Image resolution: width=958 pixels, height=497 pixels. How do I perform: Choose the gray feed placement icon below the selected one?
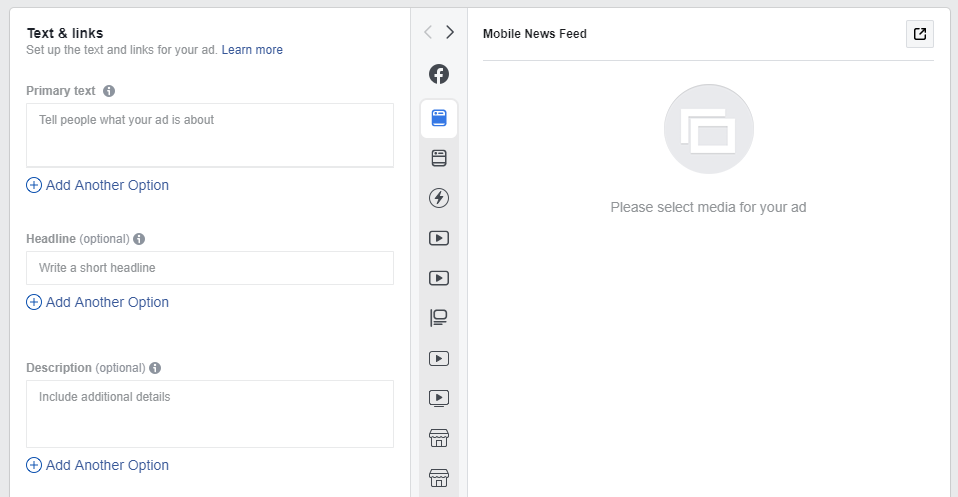(439, 158)
